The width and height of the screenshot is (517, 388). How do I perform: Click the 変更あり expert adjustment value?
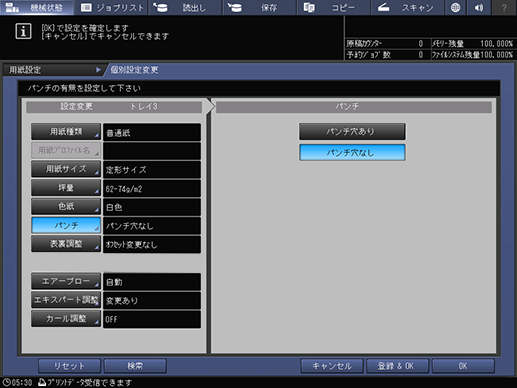152,300
